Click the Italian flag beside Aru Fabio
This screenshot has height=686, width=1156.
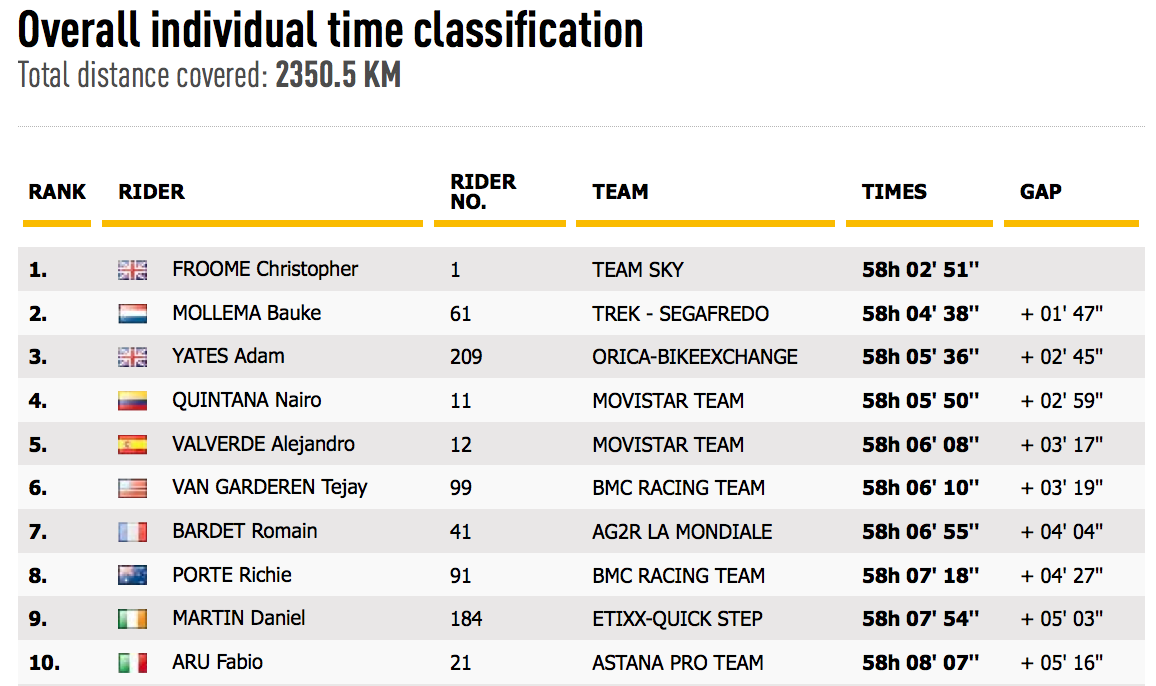[x=132, y=663]
